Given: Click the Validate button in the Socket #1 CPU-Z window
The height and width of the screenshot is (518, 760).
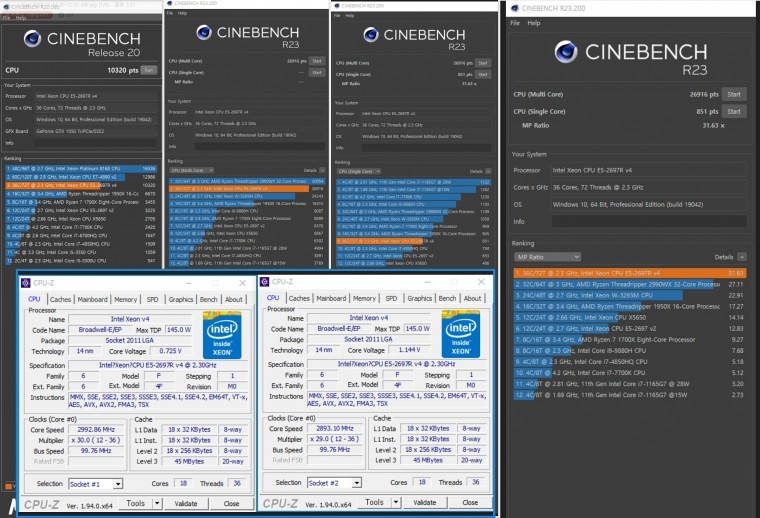Looking at the screenshot, I should click(x=186, y=503).
